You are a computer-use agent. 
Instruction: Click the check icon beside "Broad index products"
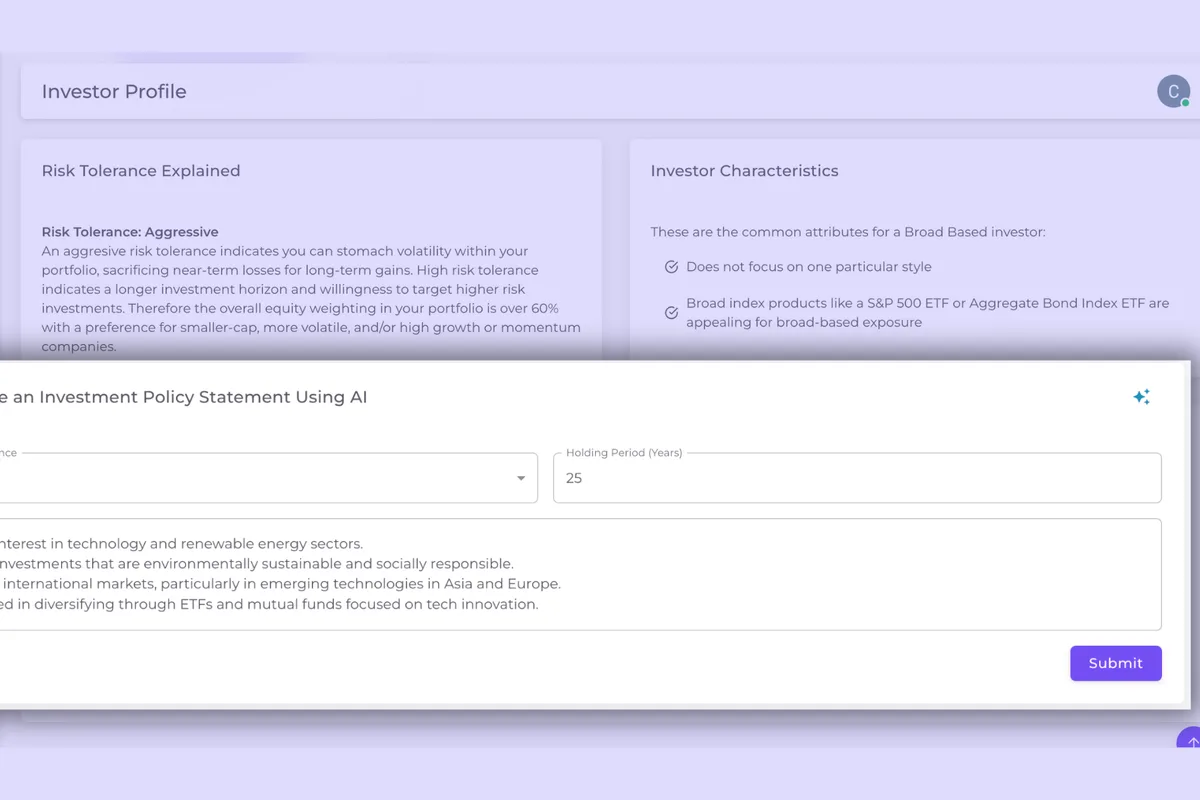[x=672, y=313]
